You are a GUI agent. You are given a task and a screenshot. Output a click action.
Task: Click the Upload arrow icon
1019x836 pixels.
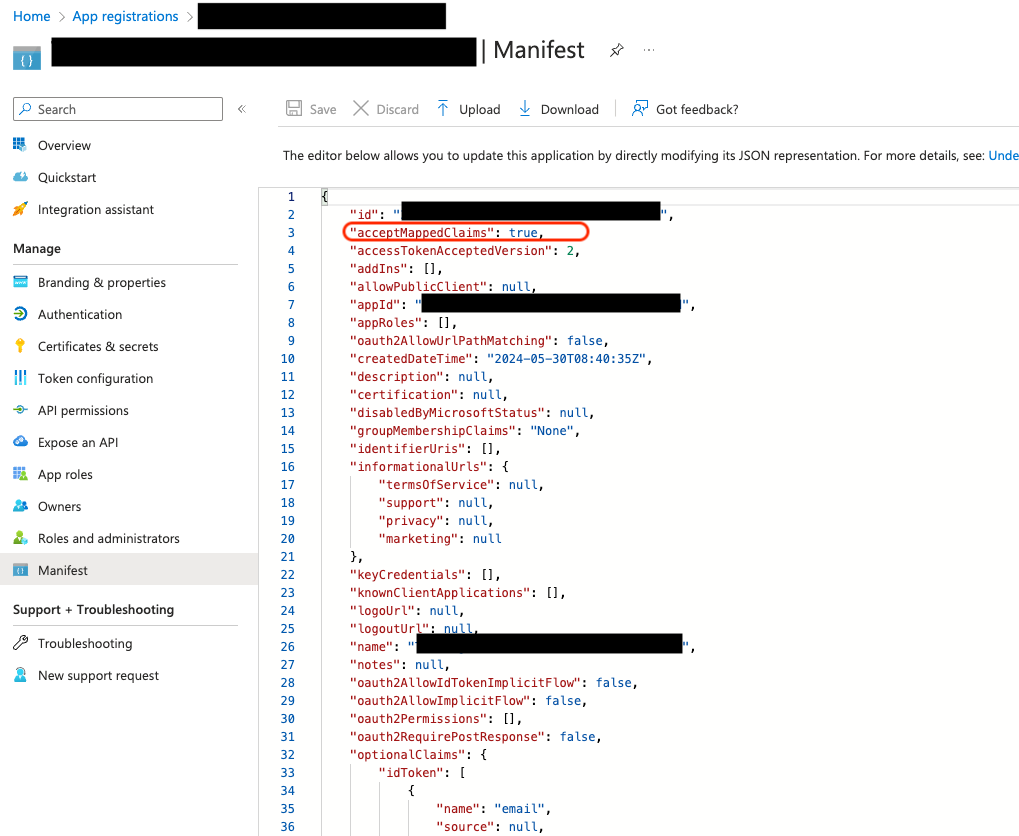tap(443, 109)
